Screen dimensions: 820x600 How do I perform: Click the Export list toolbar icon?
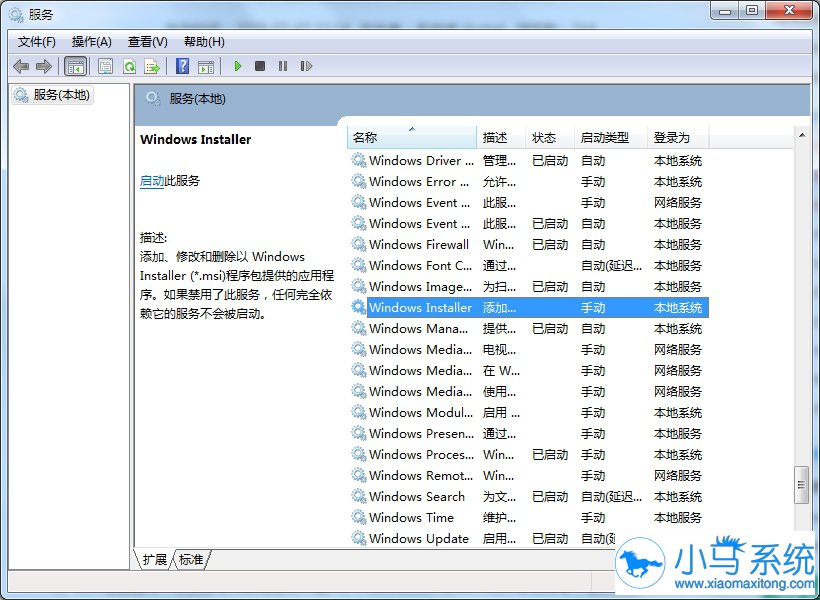click(x=152, y=66)
